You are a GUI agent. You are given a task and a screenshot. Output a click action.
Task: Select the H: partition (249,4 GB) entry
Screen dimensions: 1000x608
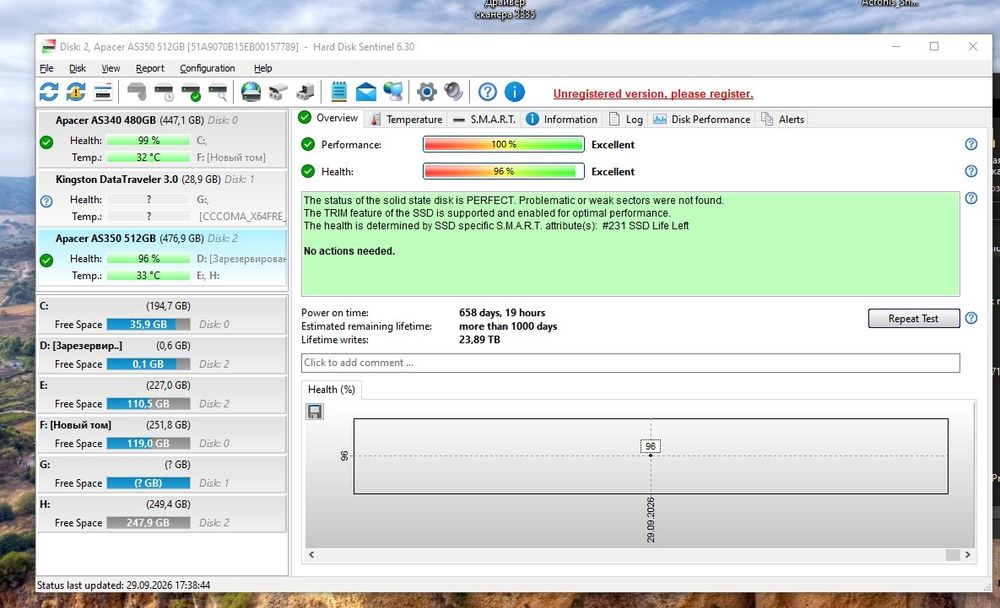click(x=162, y=513)
